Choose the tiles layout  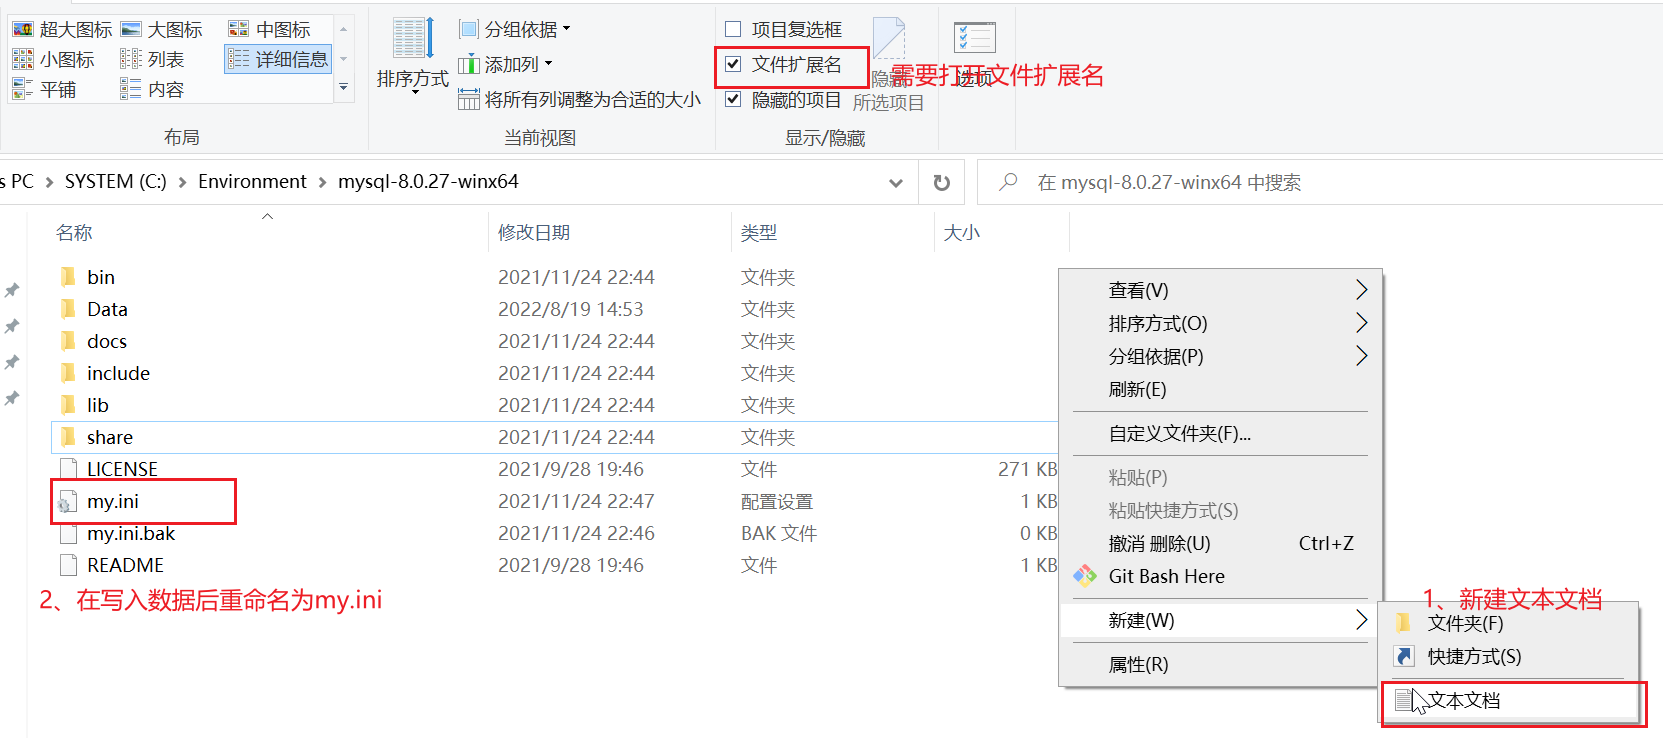pyautogui.click(x=44, y=90)
